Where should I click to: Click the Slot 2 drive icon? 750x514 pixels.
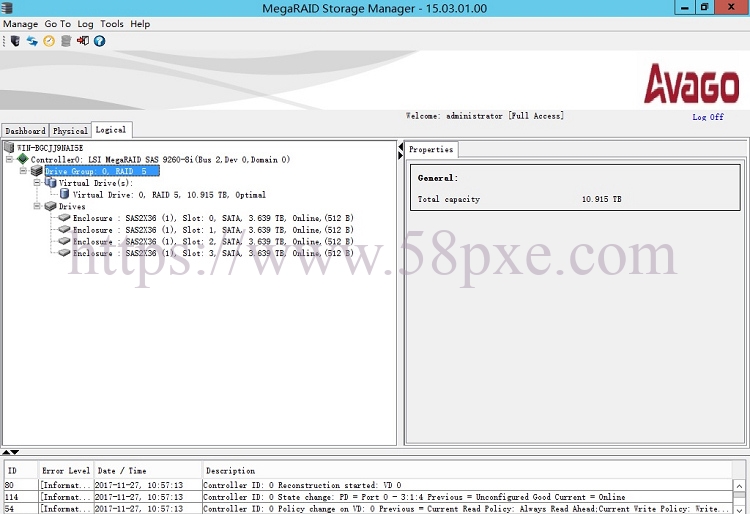tap(64, 241)
